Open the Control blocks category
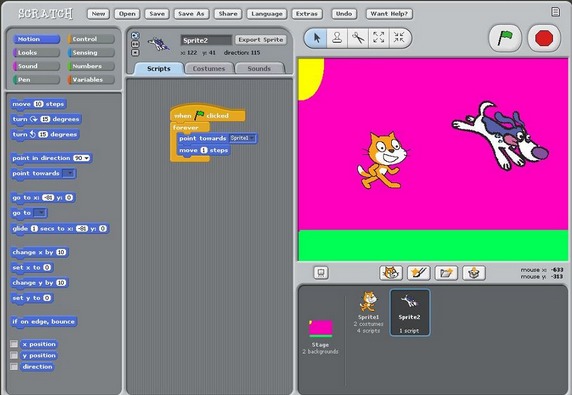Image resolution: width=572 pixels, height=395 pixels. [x=91, y=39]
